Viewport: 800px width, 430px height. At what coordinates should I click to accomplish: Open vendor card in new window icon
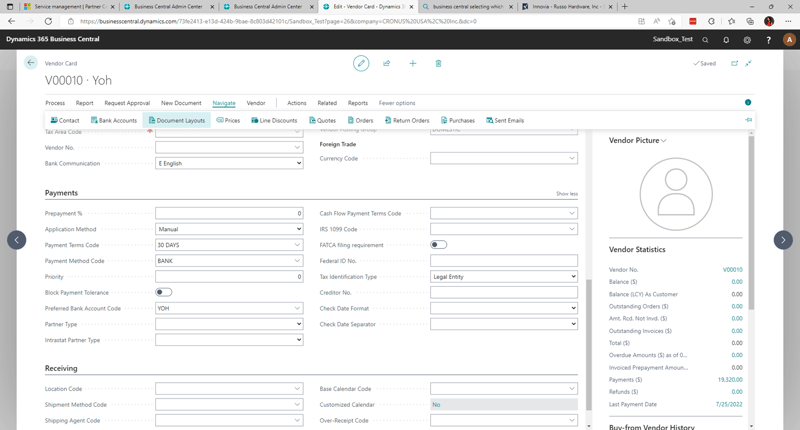click(735, 63)
